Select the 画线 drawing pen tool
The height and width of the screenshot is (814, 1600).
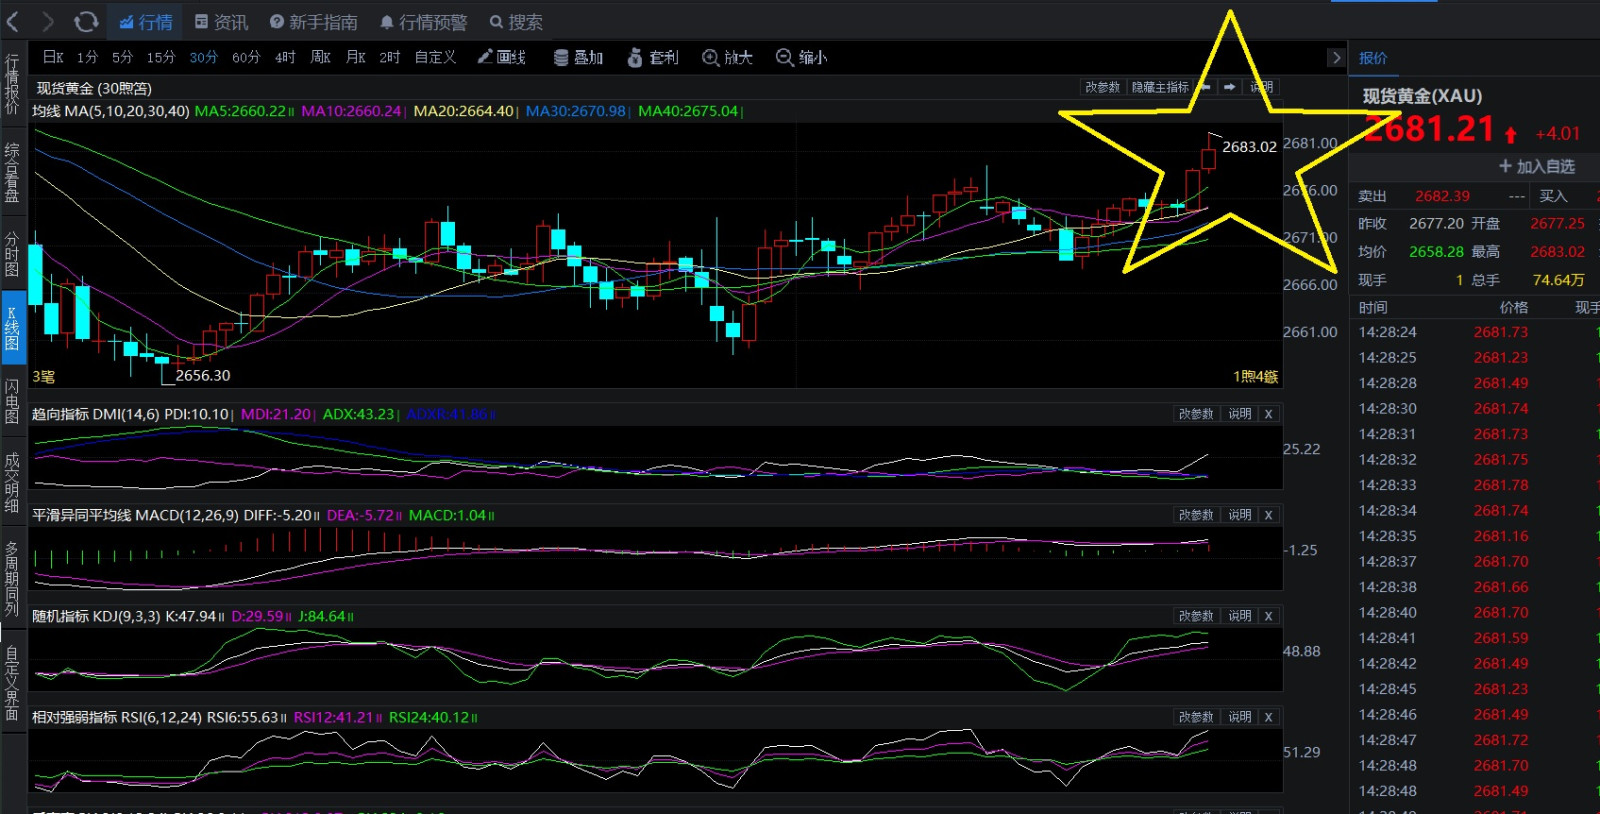pos(501,57)
